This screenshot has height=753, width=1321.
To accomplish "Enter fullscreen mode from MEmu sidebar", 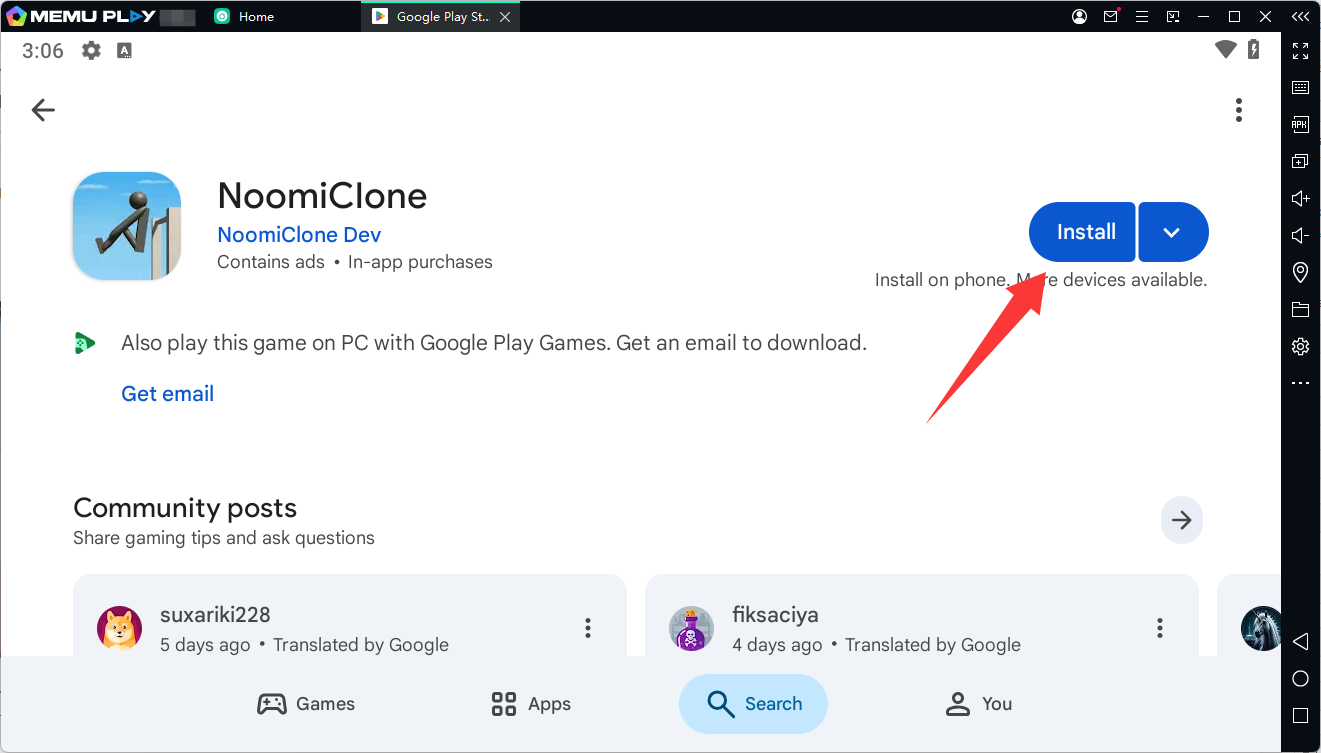I will point(1300,51).
